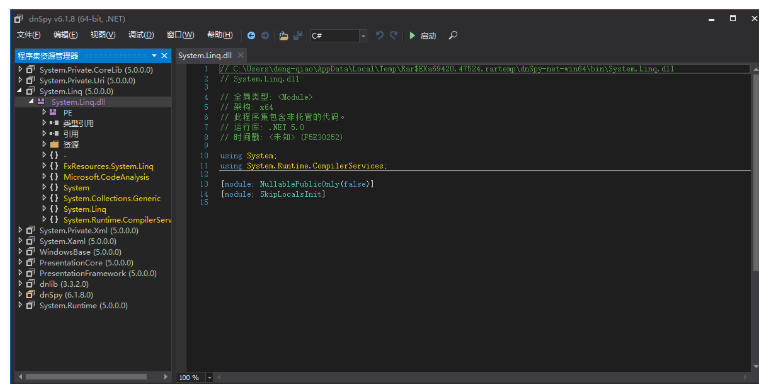Image resolution: width=759 pixels, height=384 pixels.
Task: Open the 100 % zoom dropdown
Action: [210, 377]
